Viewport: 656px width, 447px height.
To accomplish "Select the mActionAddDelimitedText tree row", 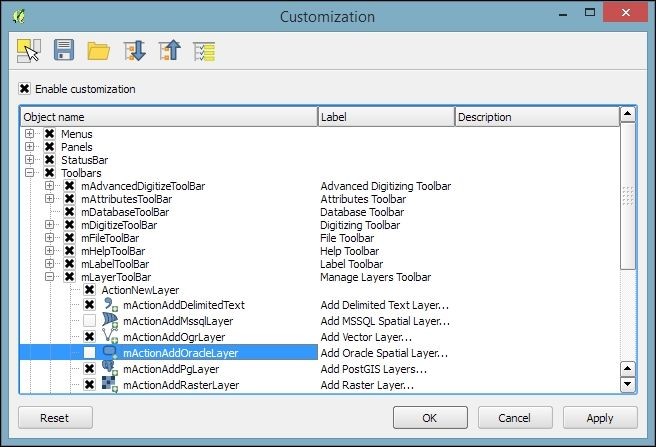I will click(x=183, y=305).
